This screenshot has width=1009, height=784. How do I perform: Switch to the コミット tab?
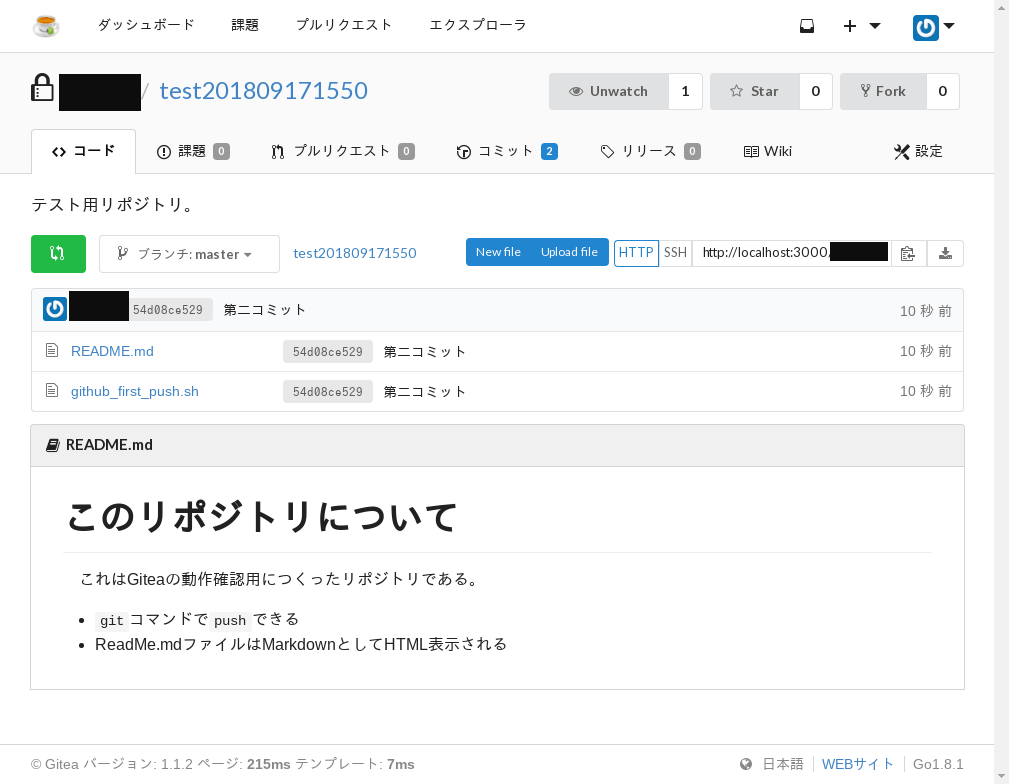(507, 151)
